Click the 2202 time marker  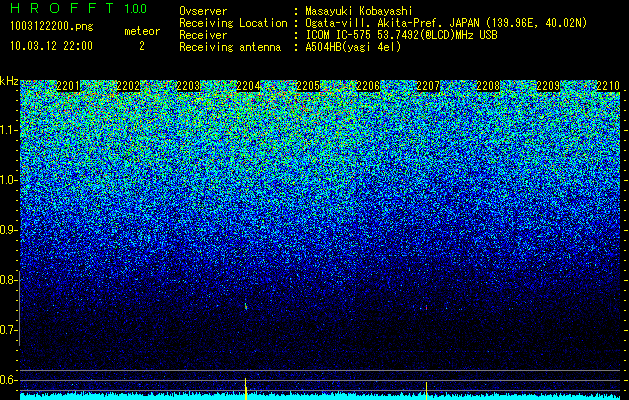pyautogui.click(x=128, y=86)
